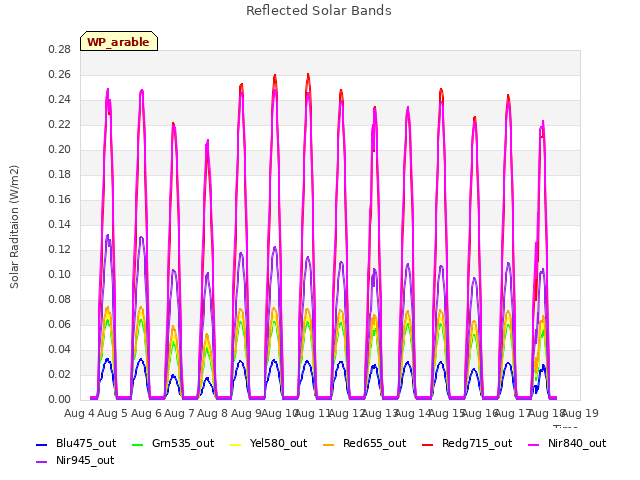Click the Solar Raditaion (W/m2) axis label
This screenshot has height=480, width=640.
tap(14, 227)
